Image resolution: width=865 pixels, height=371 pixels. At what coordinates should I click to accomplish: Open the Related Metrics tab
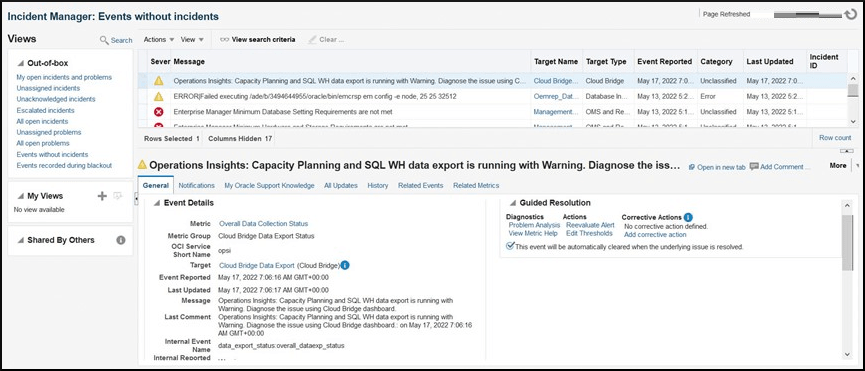click(x=476, y=185)
